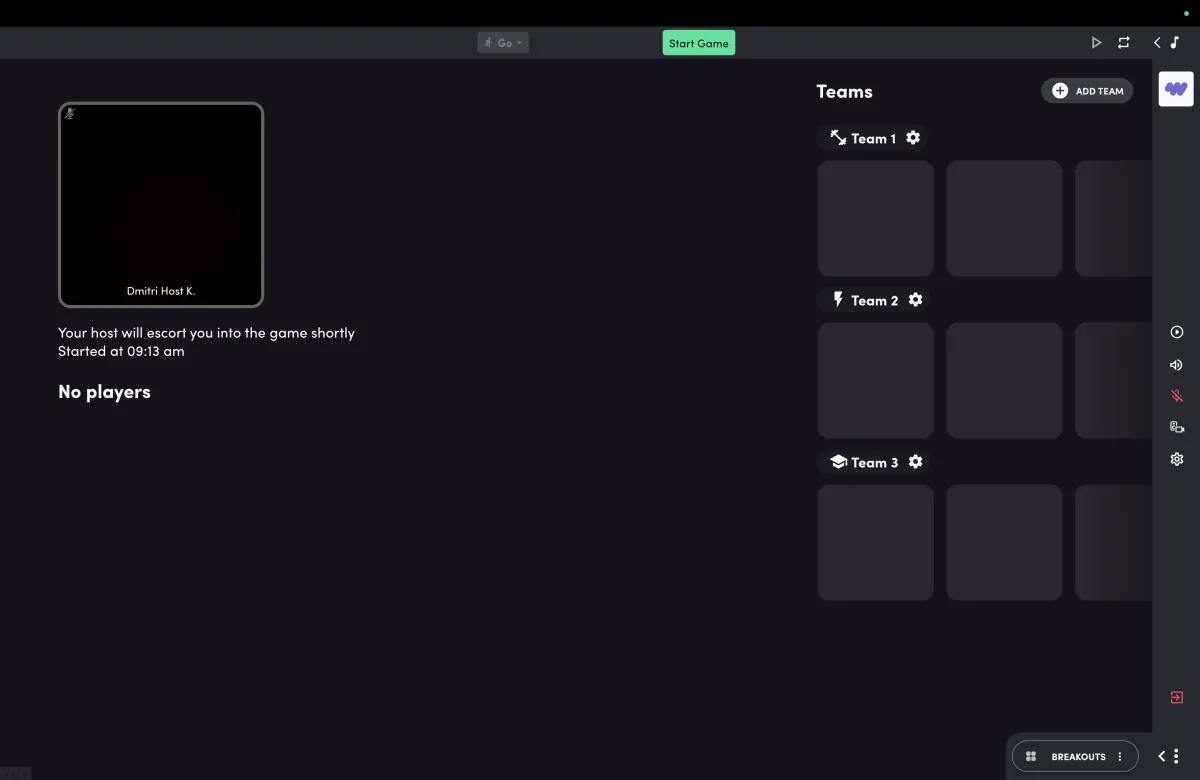Click the plus icon on Add Team
The height and width of the screenshot is (780, 1200).
tap(1060, 91)
